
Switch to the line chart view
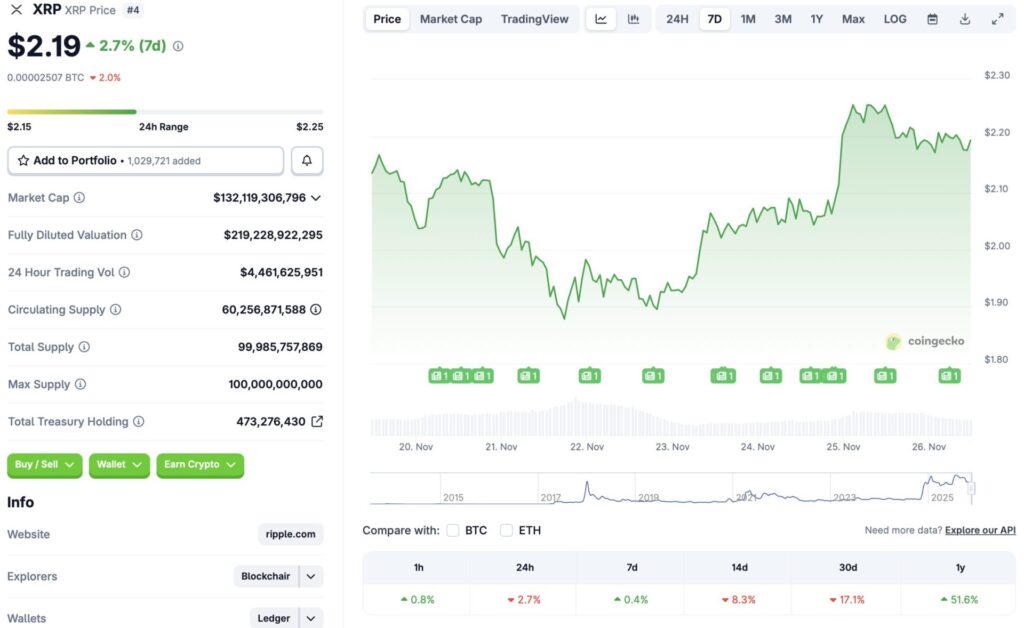[601, 18]
